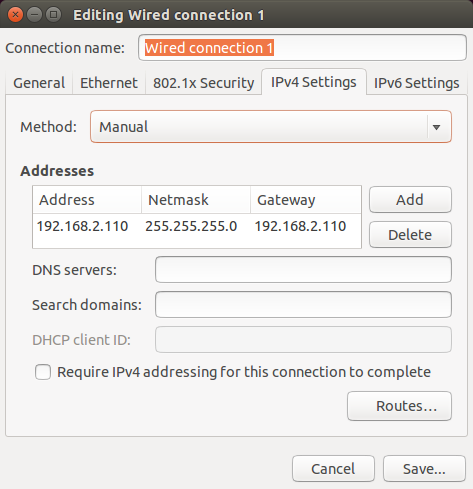The image size is (473, 489).
Task: Cancel editing the connection
Action: coord(333,469)
